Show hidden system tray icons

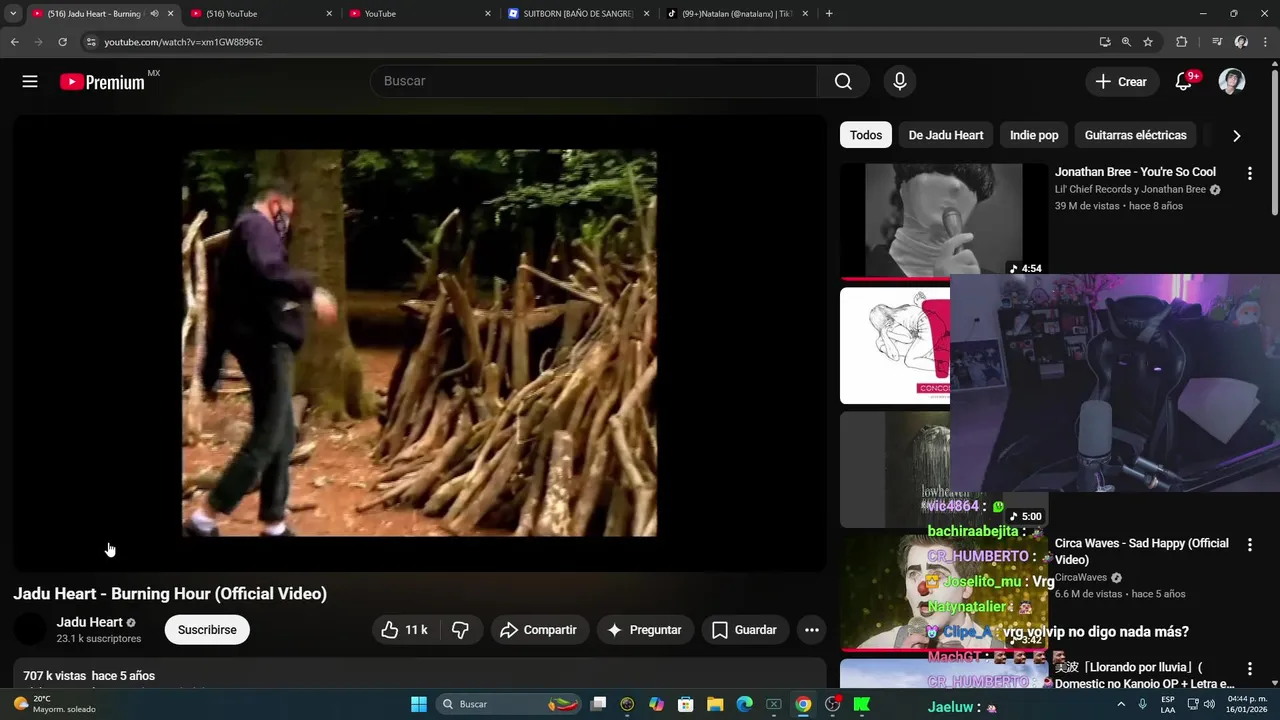[1121, 704]
